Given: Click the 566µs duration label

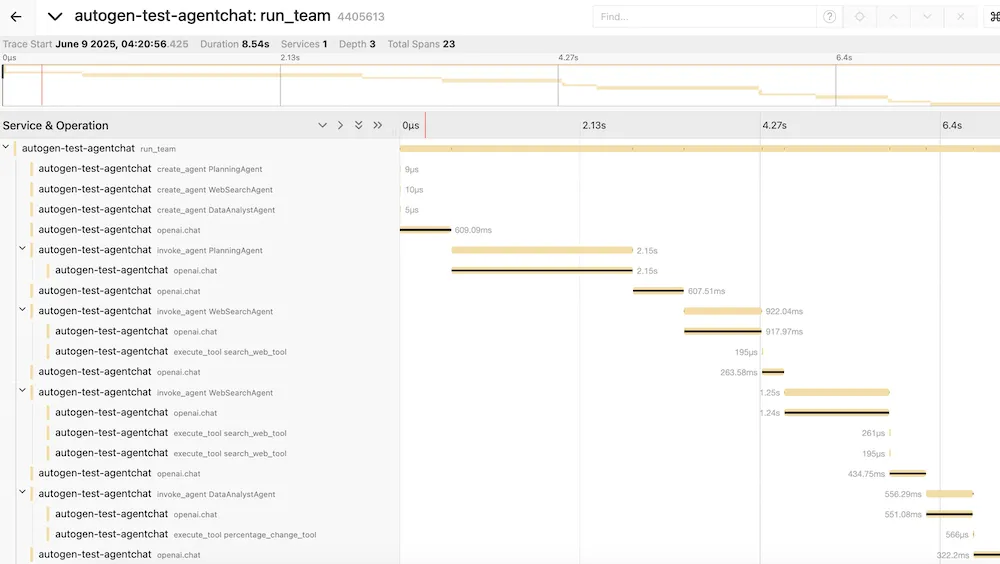Looking at the screenshot, I should tap(957, 535).
